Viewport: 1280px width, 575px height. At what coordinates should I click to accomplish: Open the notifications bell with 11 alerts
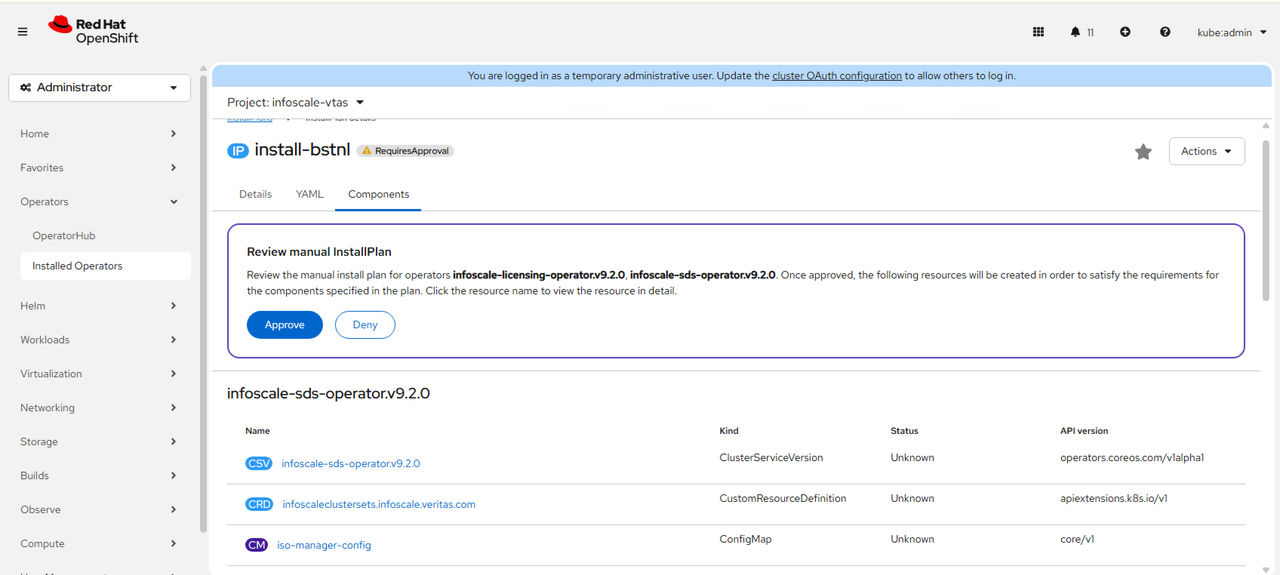tap(1082, 32)
